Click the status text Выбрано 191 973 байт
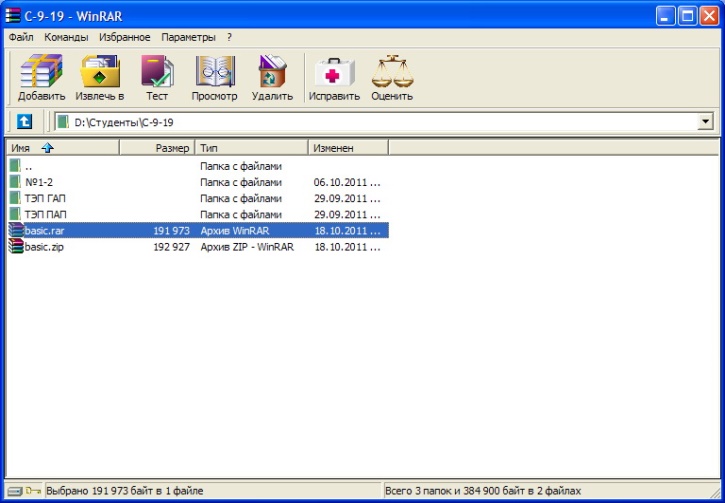 coord(125,491)
